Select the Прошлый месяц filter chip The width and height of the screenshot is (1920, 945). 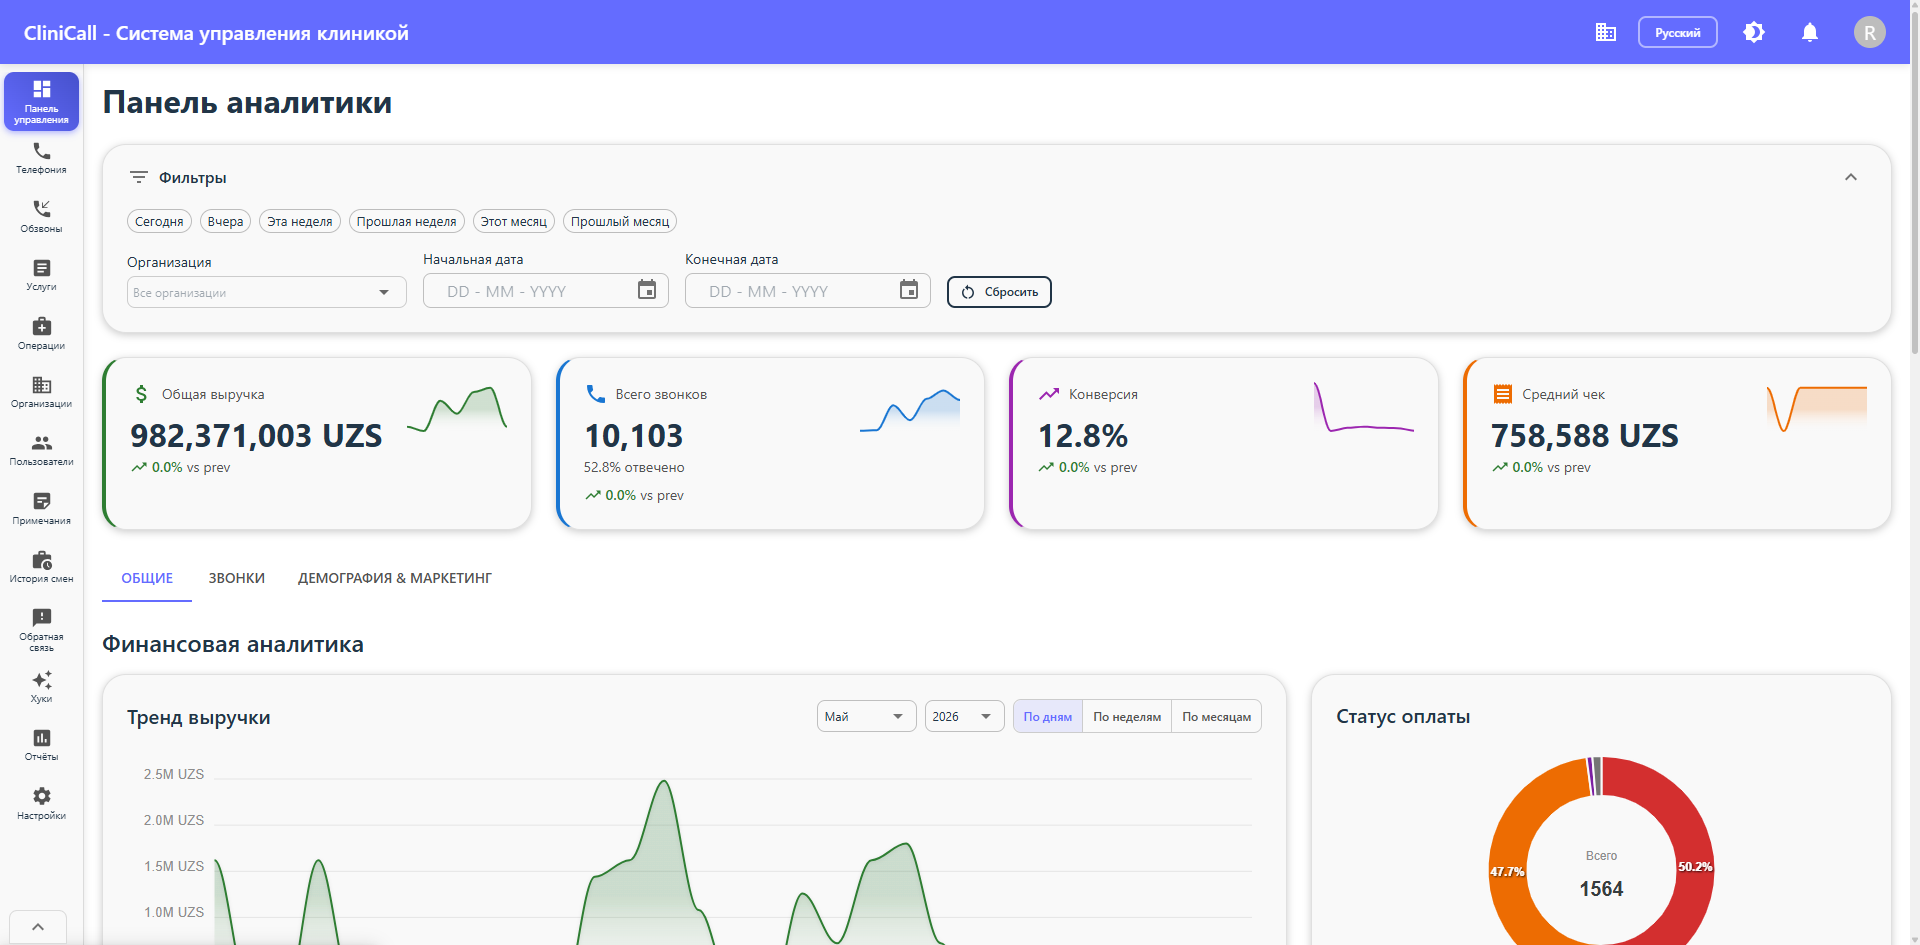[x=620, y=221]
